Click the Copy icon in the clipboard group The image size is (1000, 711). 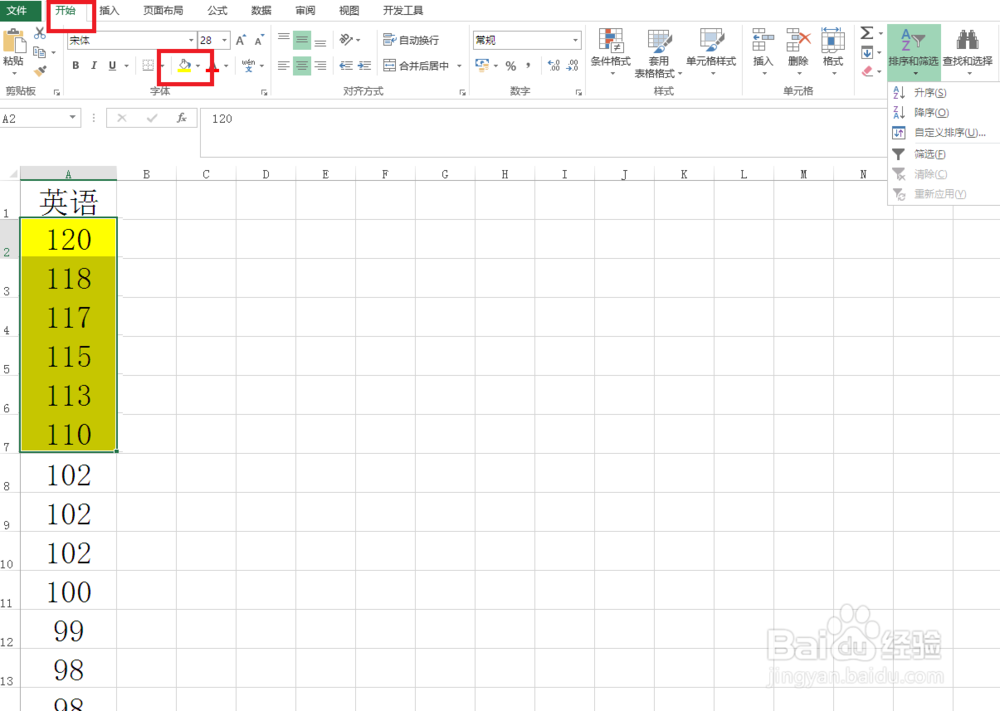pos(40,52)
